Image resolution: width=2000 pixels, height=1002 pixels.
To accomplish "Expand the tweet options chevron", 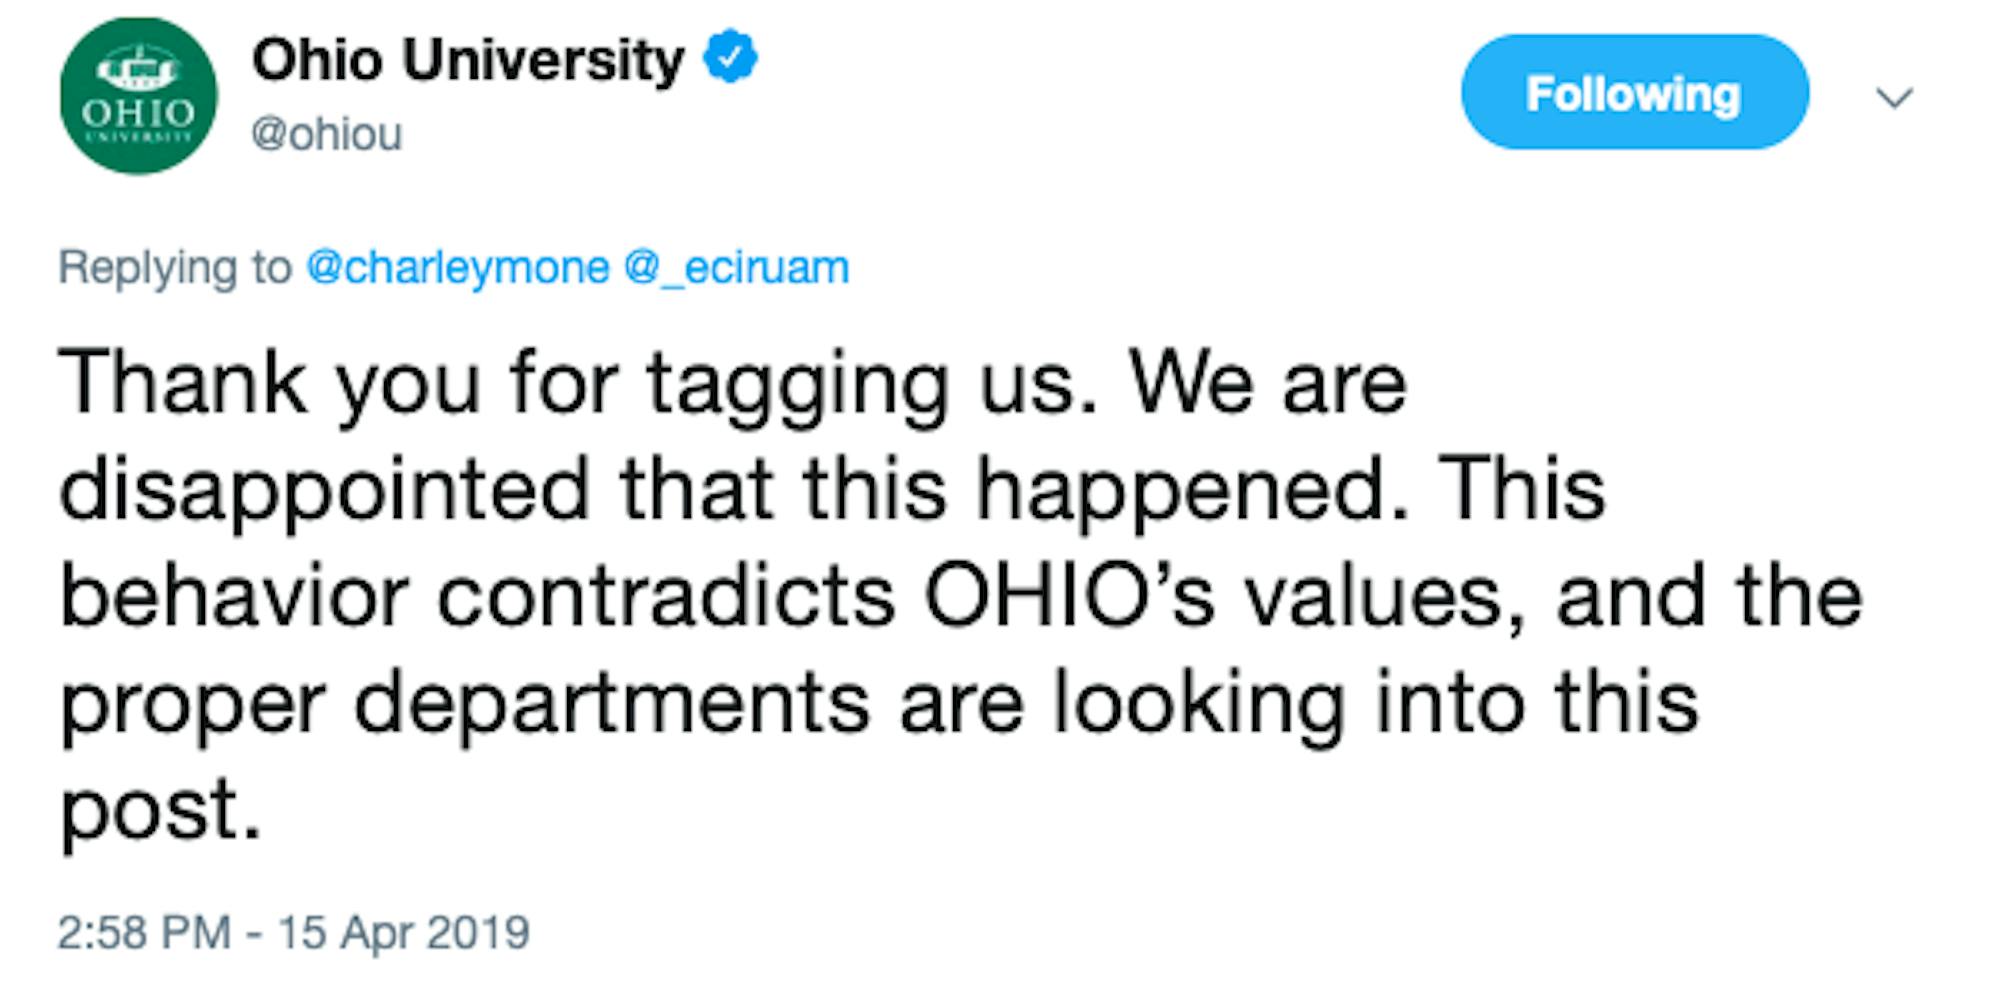I will click(1893, 97).
